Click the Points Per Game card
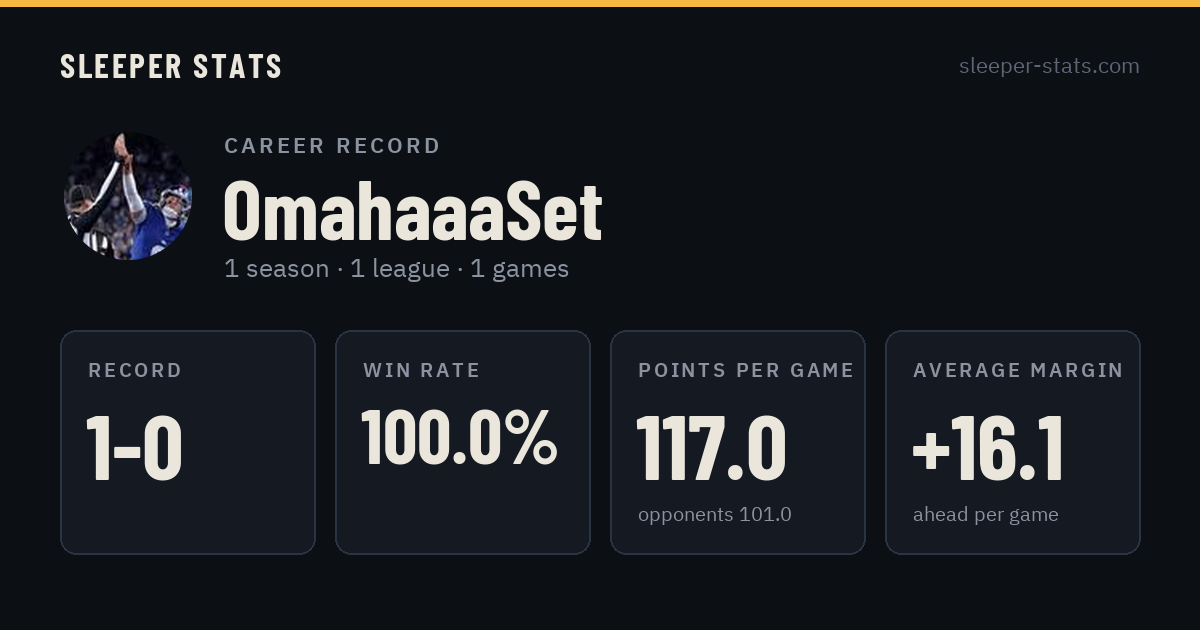The width and height of the screenshot is (1200, 630). click(738, 442)
